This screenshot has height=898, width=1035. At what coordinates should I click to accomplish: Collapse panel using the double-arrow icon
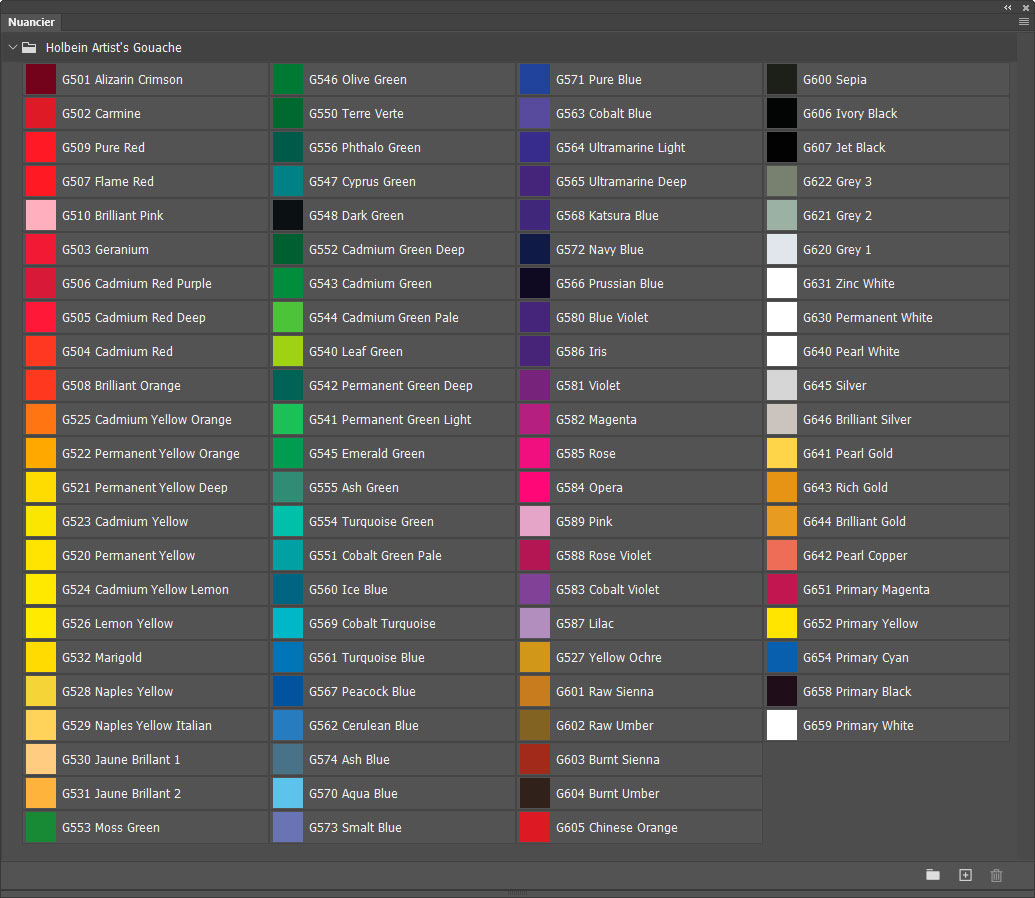tap(1008, 7)
